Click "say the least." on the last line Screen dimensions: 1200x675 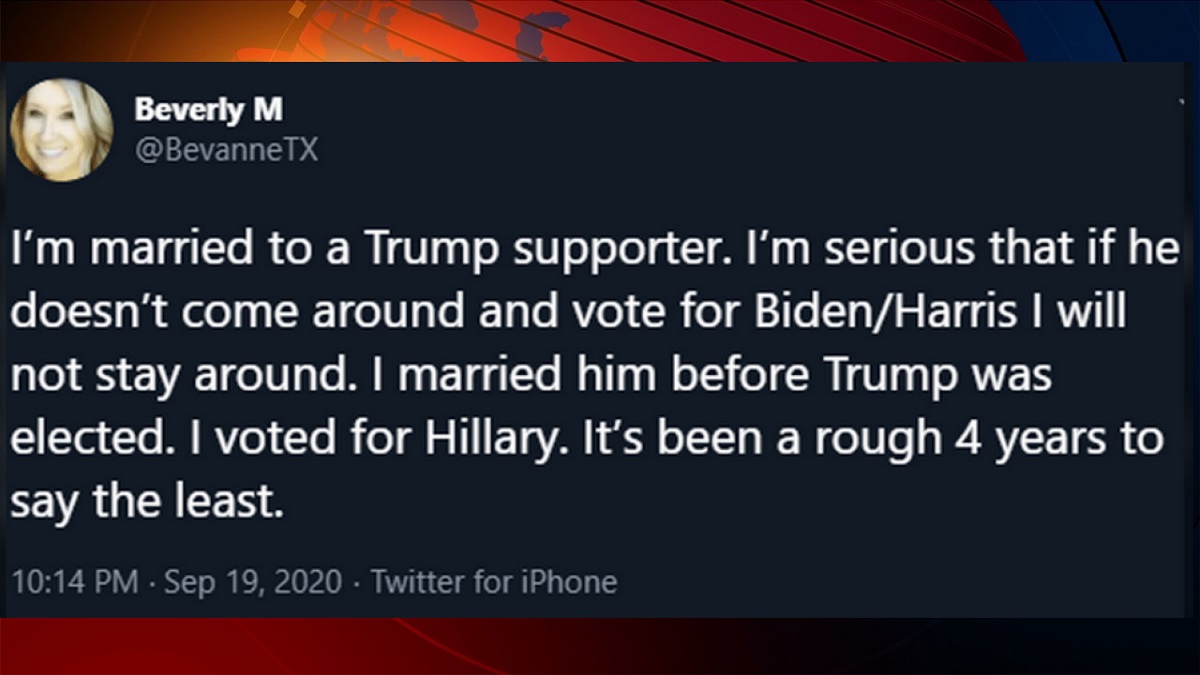pyautogui.click(x=142, y=500)
